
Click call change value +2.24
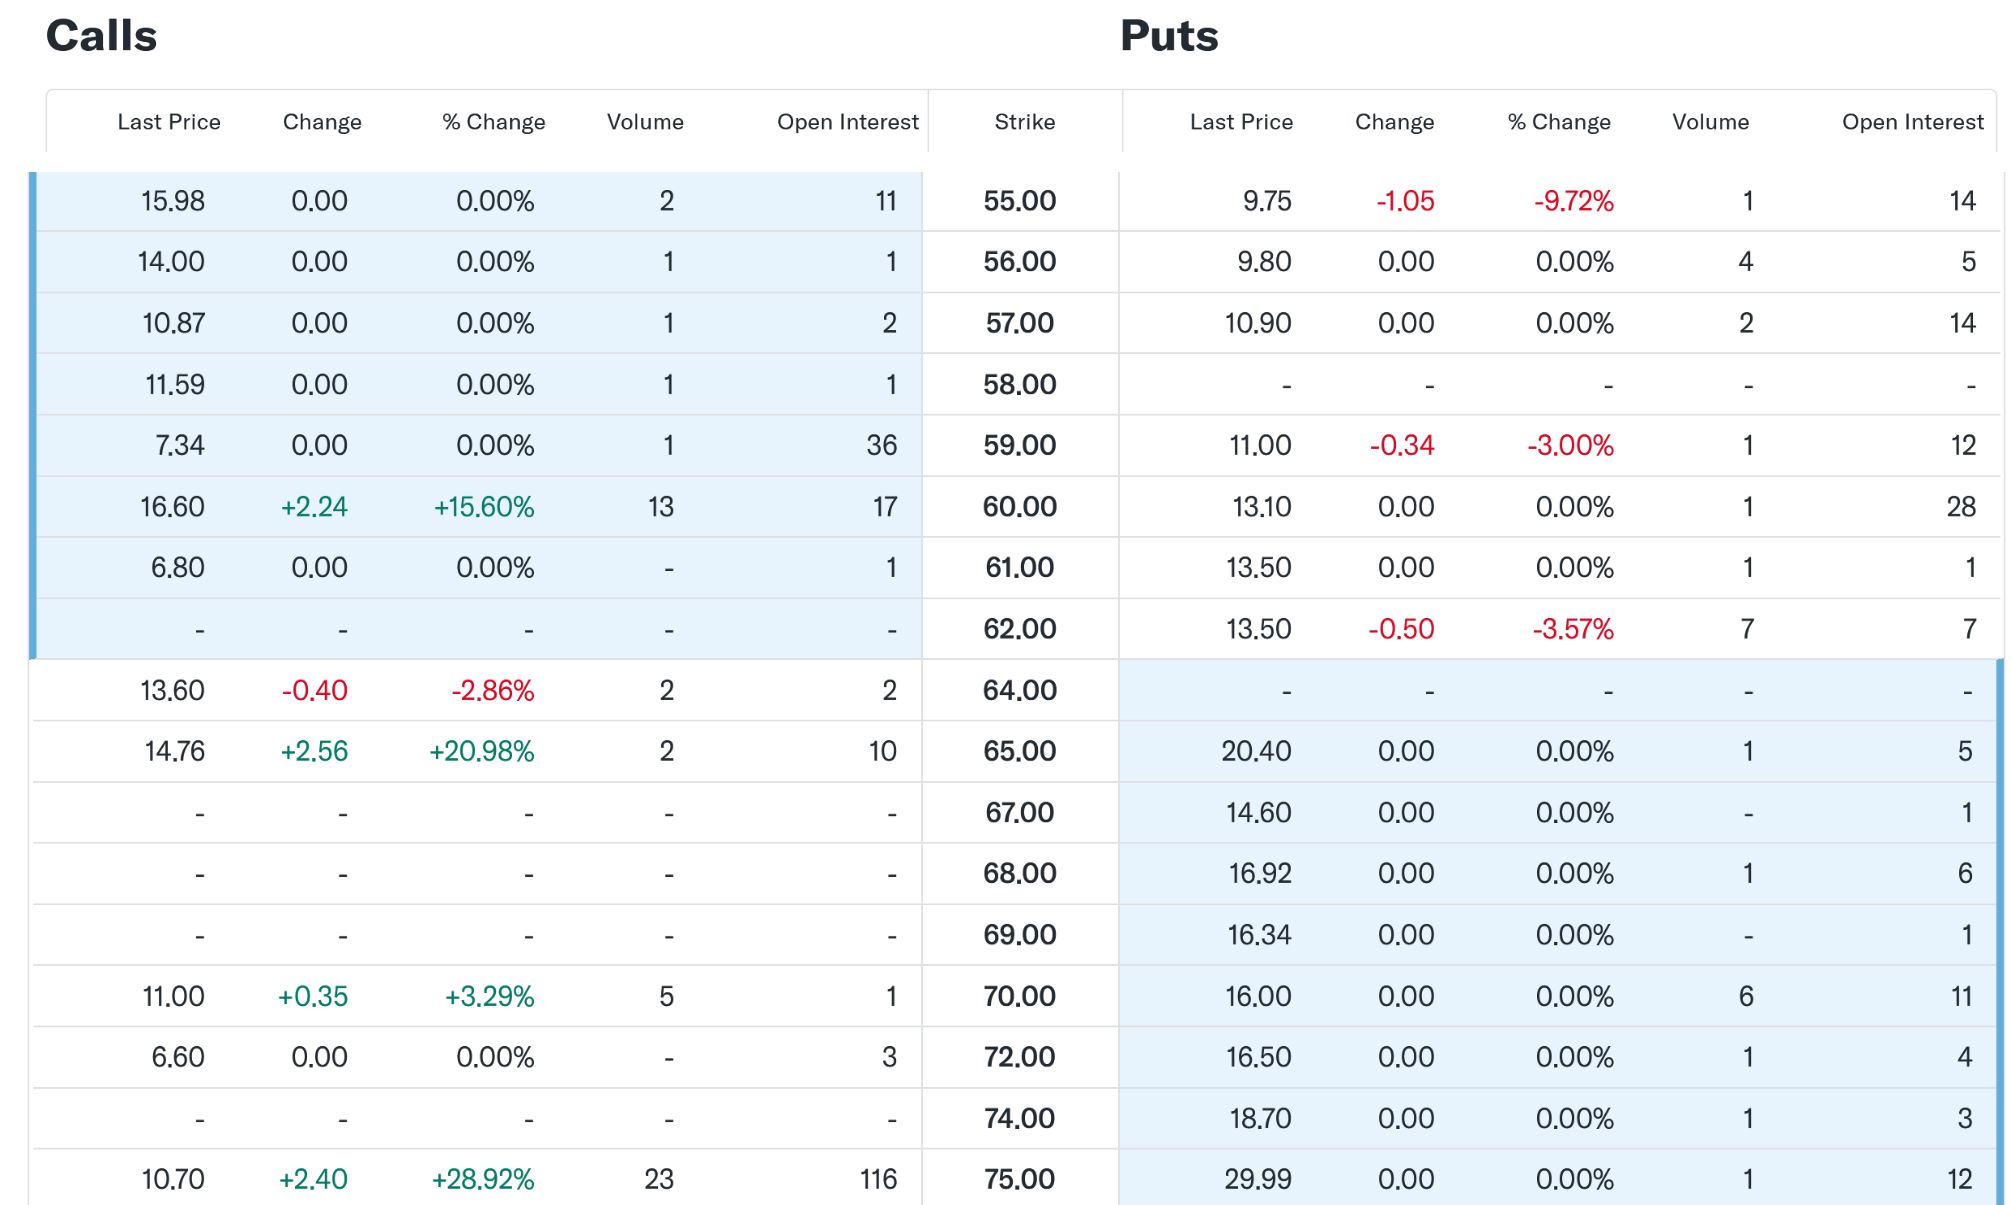click(314, 507)
